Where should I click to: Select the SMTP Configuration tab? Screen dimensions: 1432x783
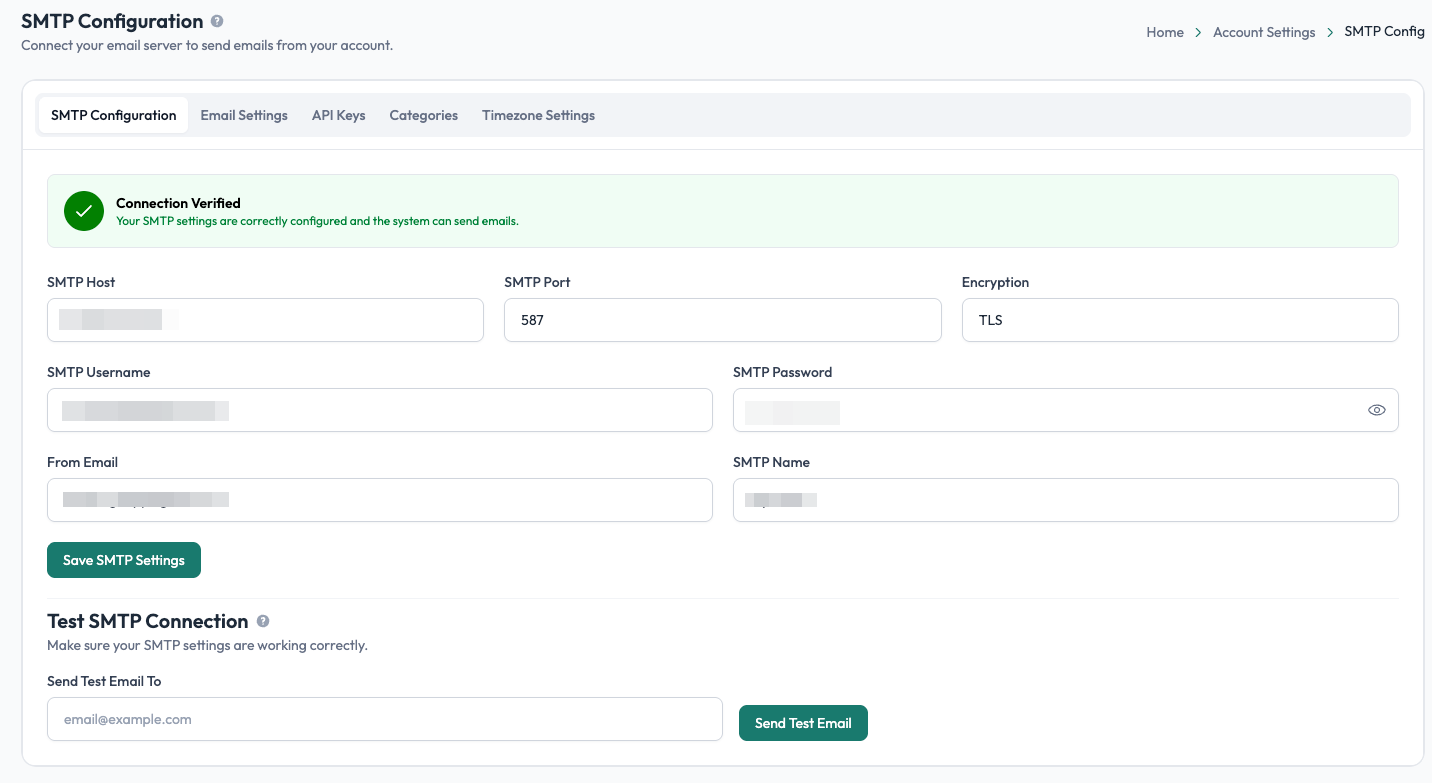tap(113, 115)
